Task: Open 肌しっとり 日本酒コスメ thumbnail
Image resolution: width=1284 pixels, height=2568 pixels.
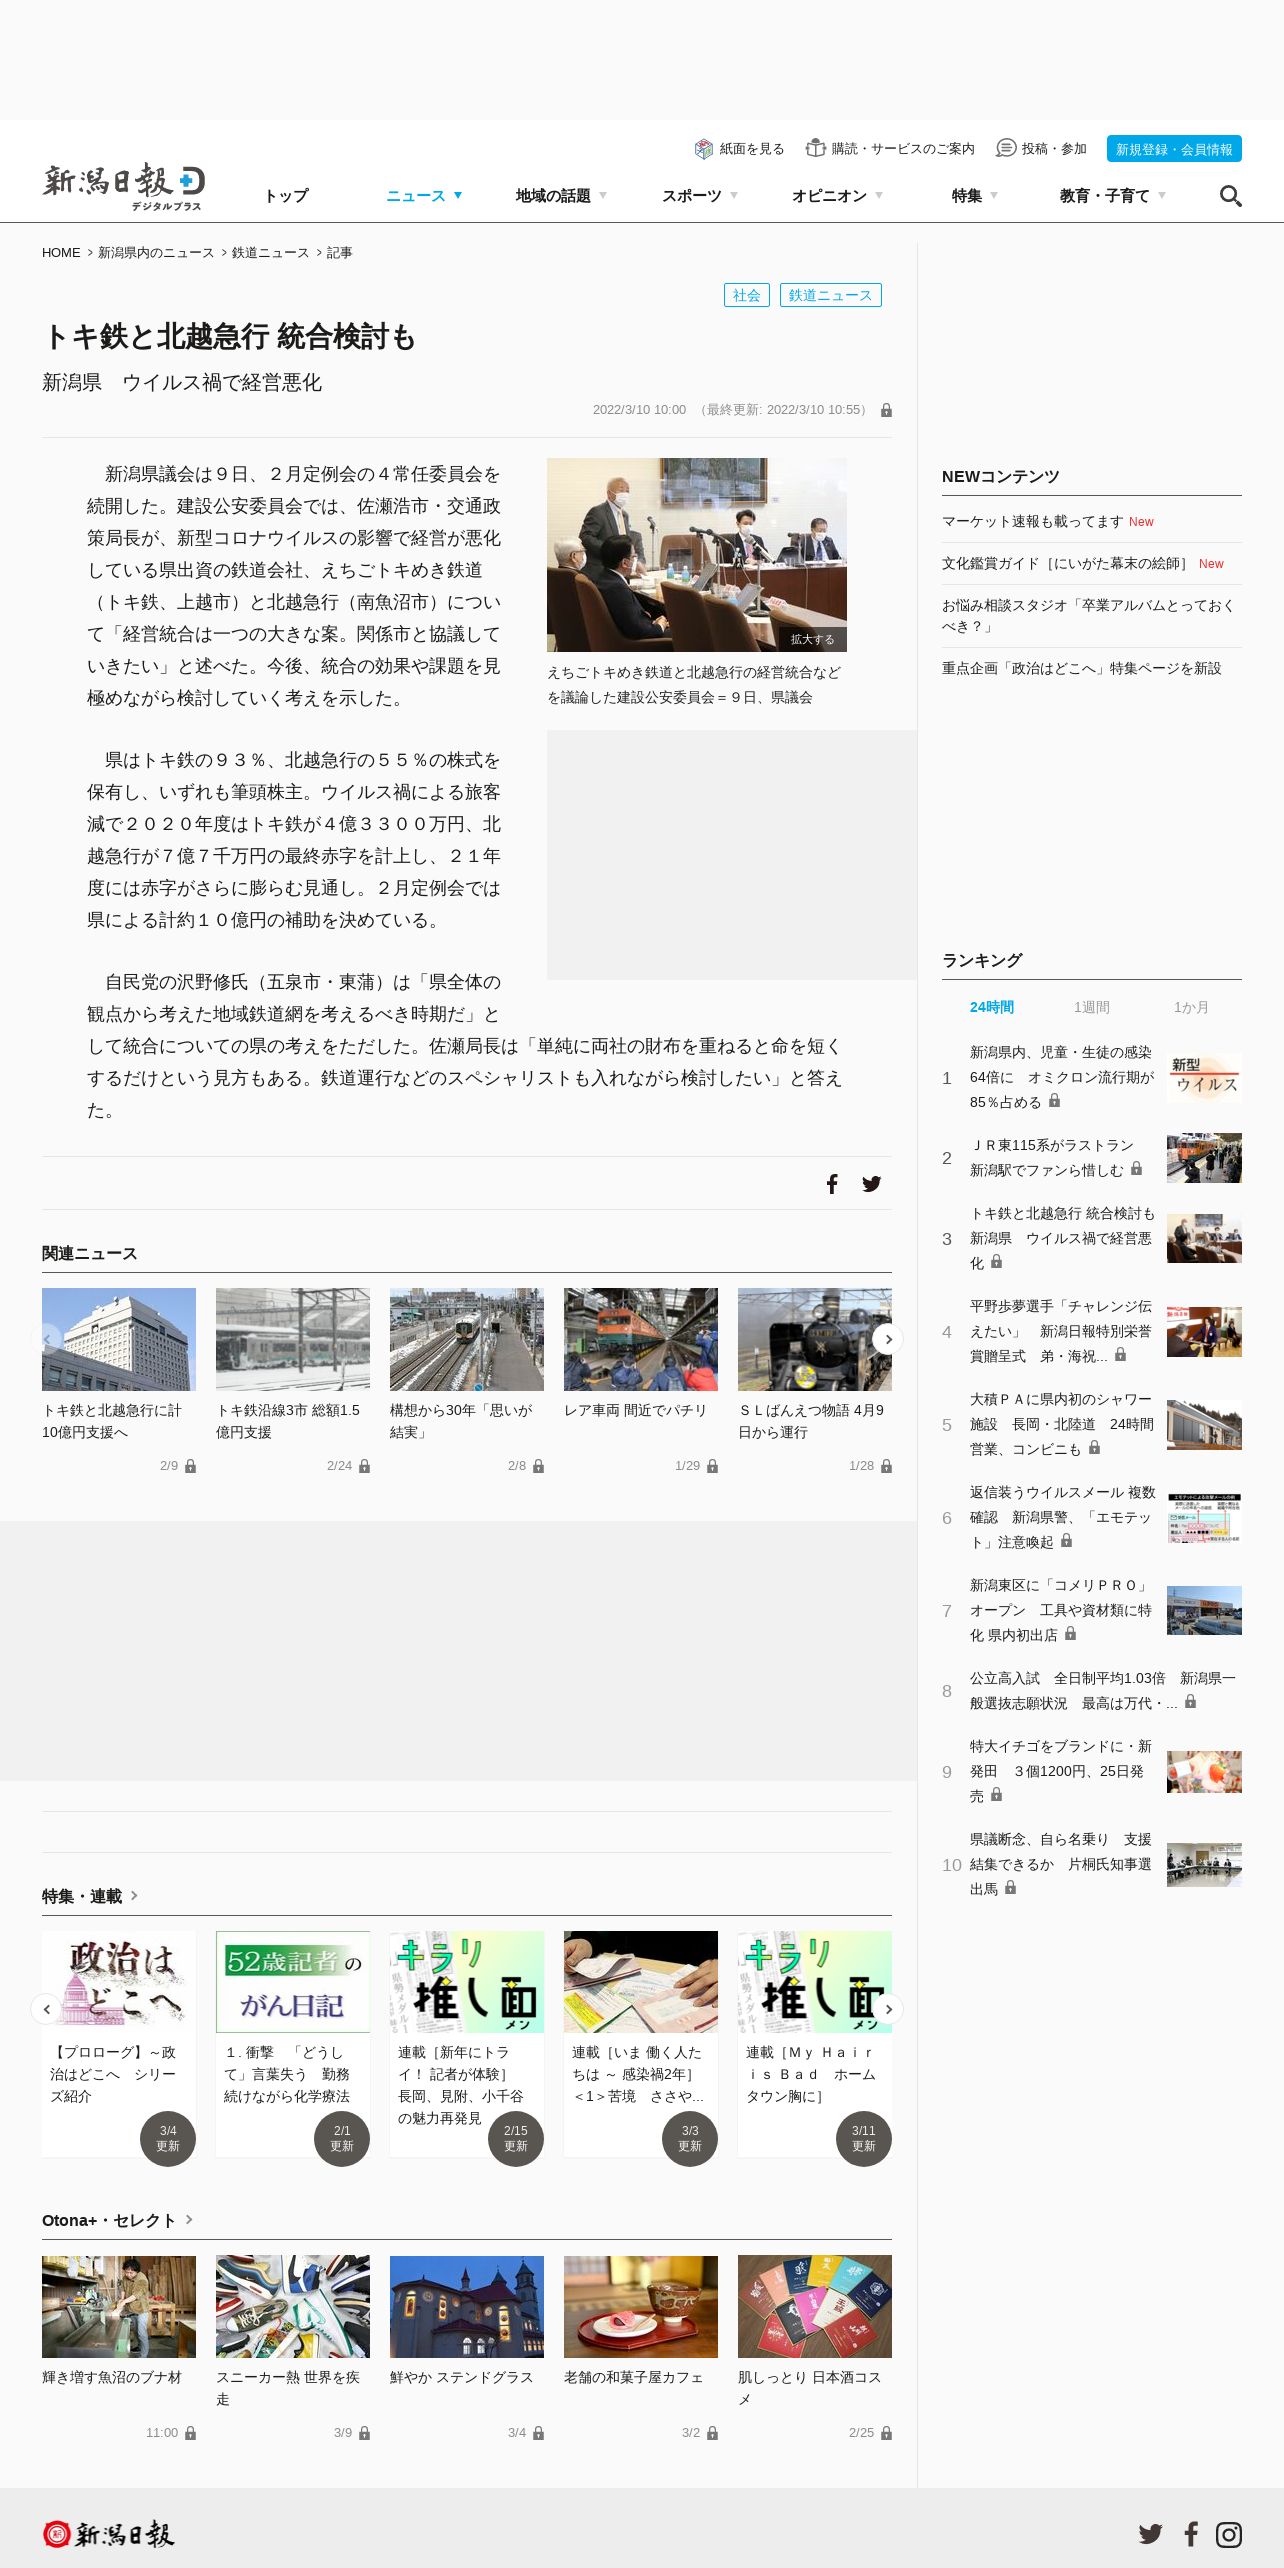Action: (814, 2306)
